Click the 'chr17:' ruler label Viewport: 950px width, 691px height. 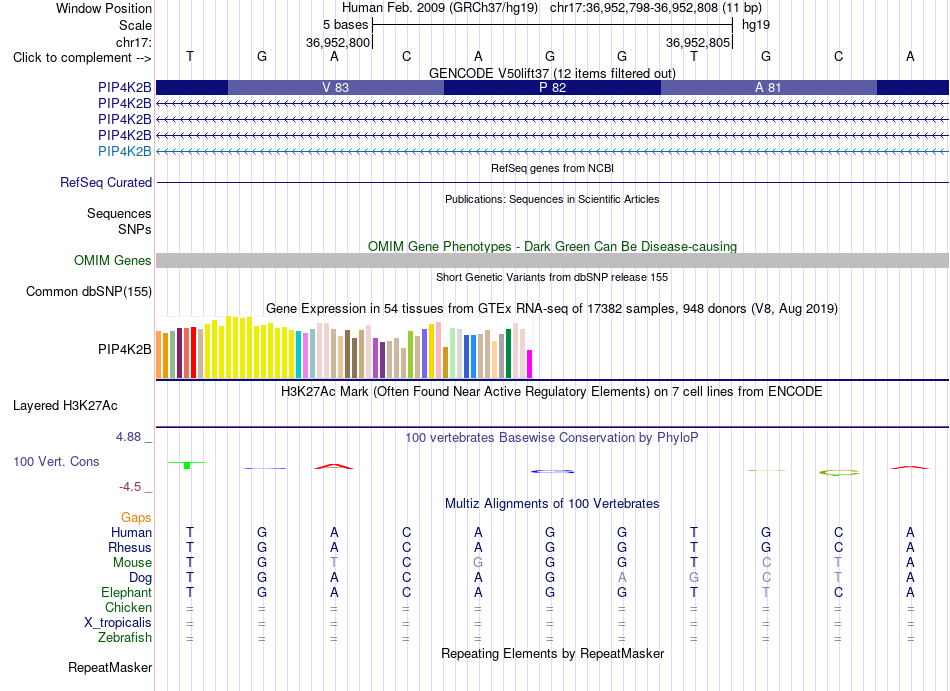tap(133, 42)
